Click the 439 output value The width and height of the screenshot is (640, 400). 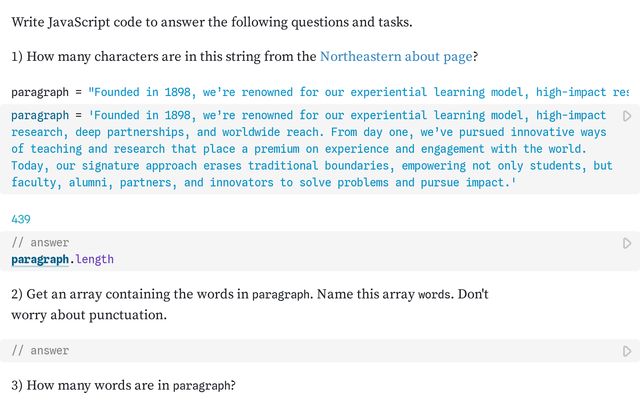21,219
